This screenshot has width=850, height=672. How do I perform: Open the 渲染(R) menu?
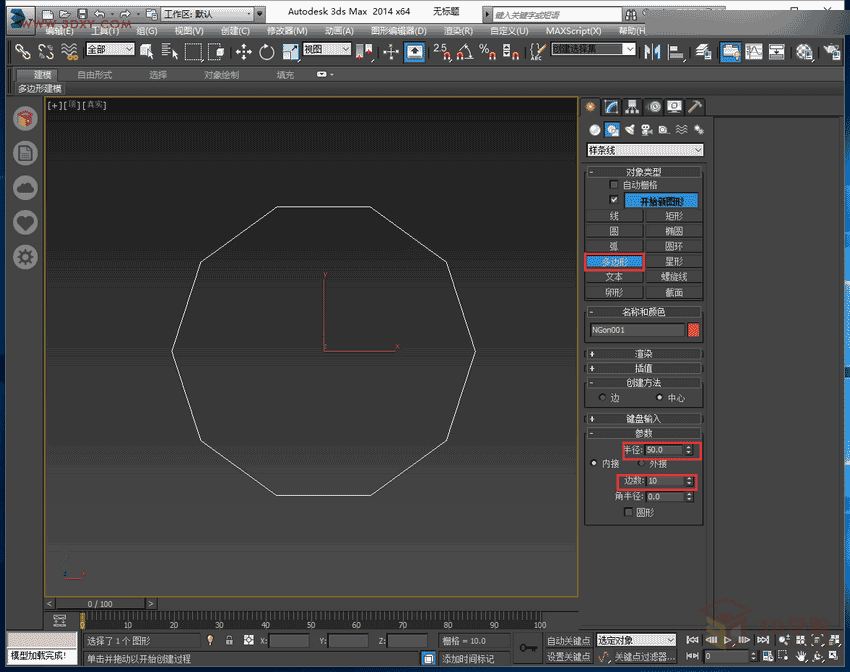pos(458,31)
